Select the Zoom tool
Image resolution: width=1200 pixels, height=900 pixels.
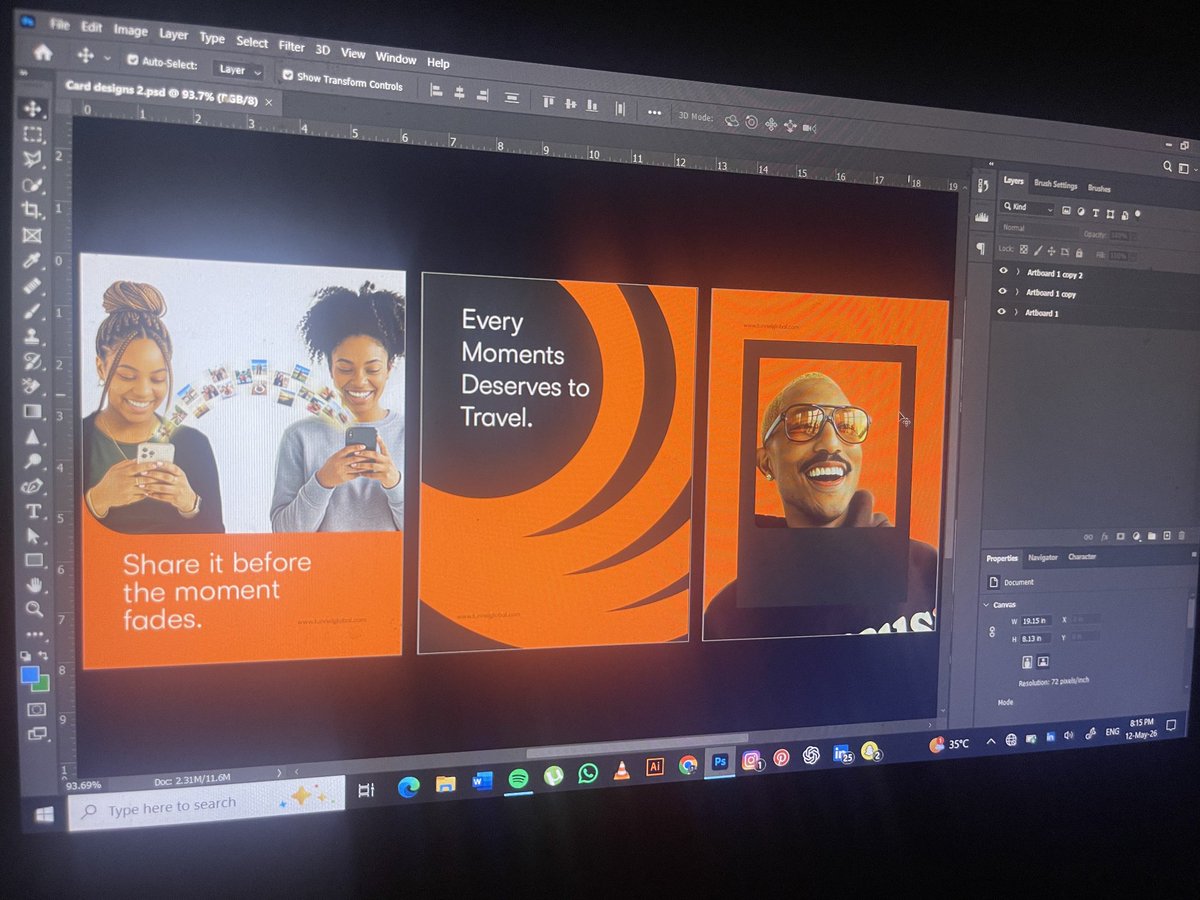(34, 608)
